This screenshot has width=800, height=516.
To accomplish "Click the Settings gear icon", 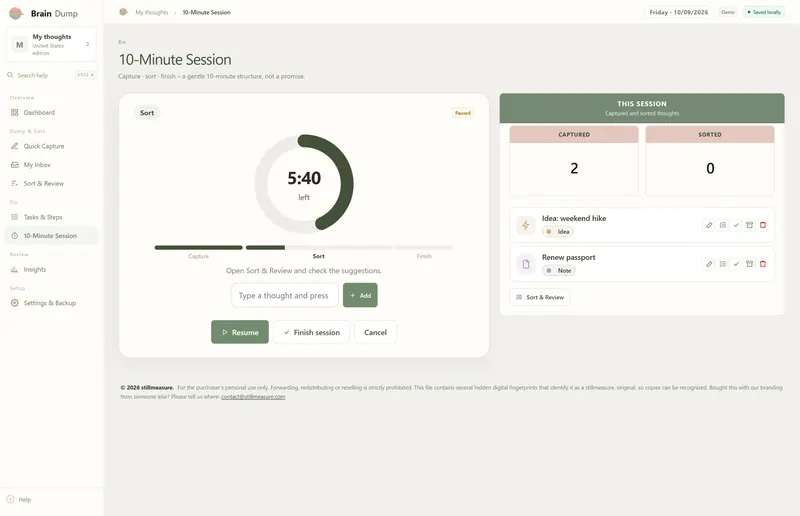I will click(x=14, y=303).
